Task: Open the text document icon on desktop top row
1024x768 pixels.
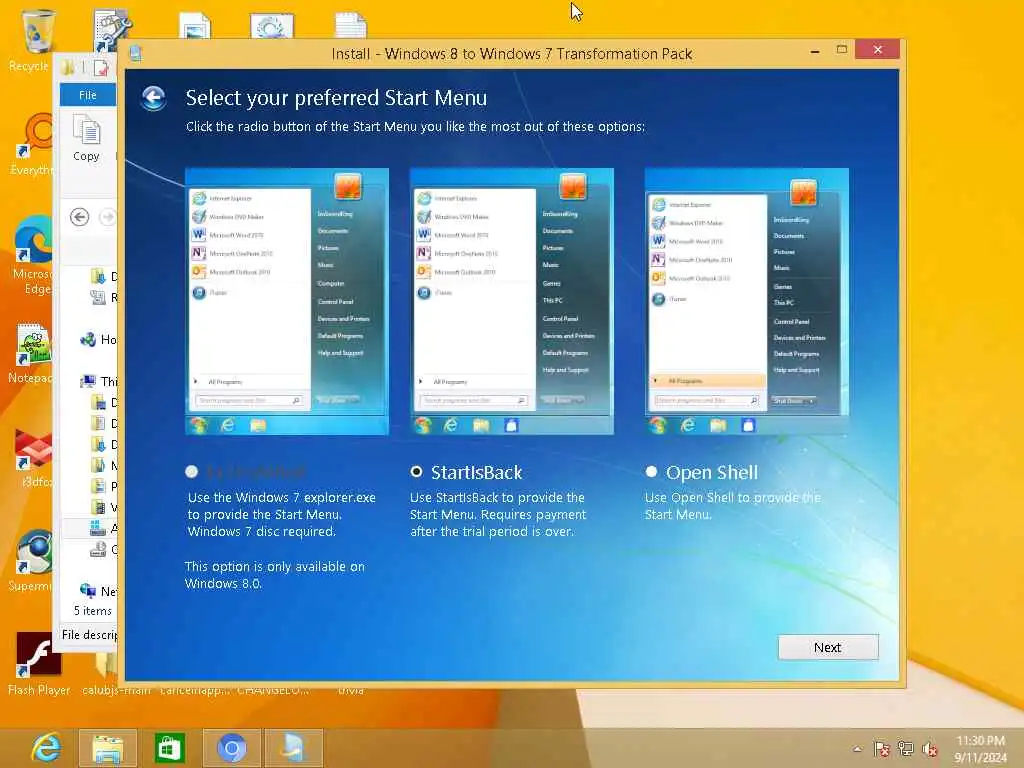Action: 350,25
